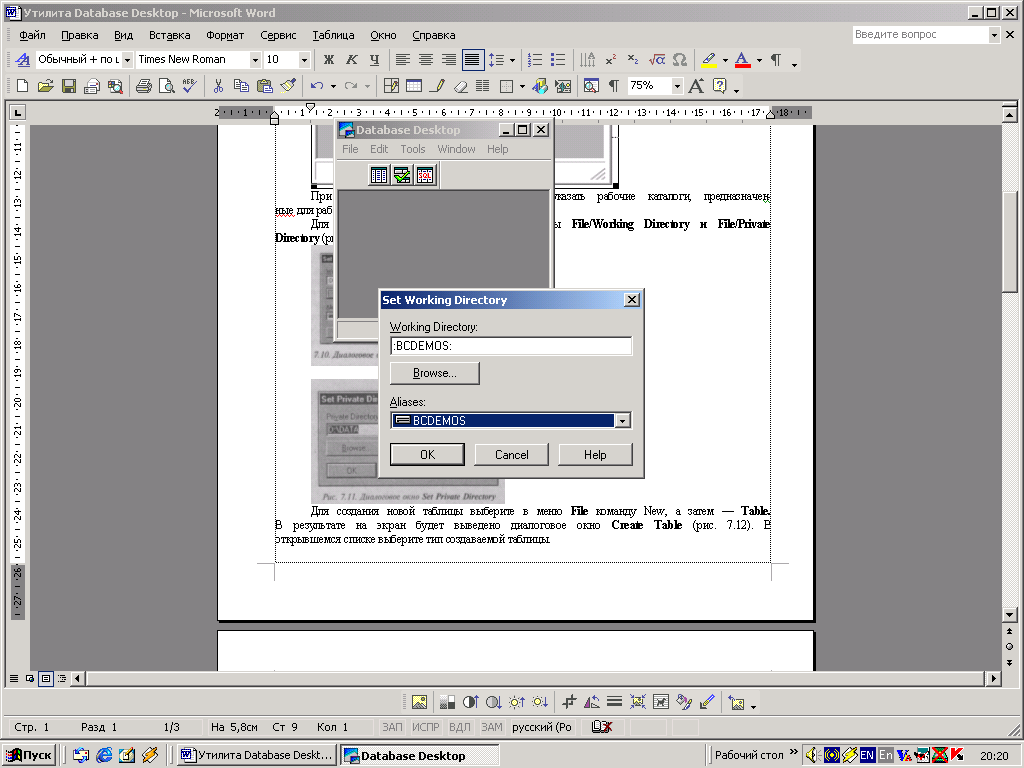Expand the Times New Roman font dropdown
Screen dimensions: 1024x768
[255, 60]
